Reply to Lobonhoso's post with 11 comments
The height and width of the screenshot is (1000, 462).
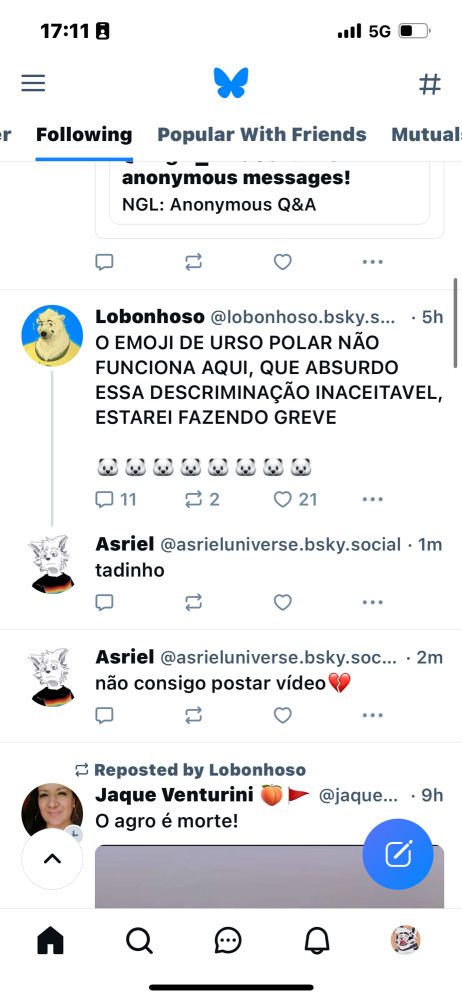pyautogui.click(x=116, y=499)
